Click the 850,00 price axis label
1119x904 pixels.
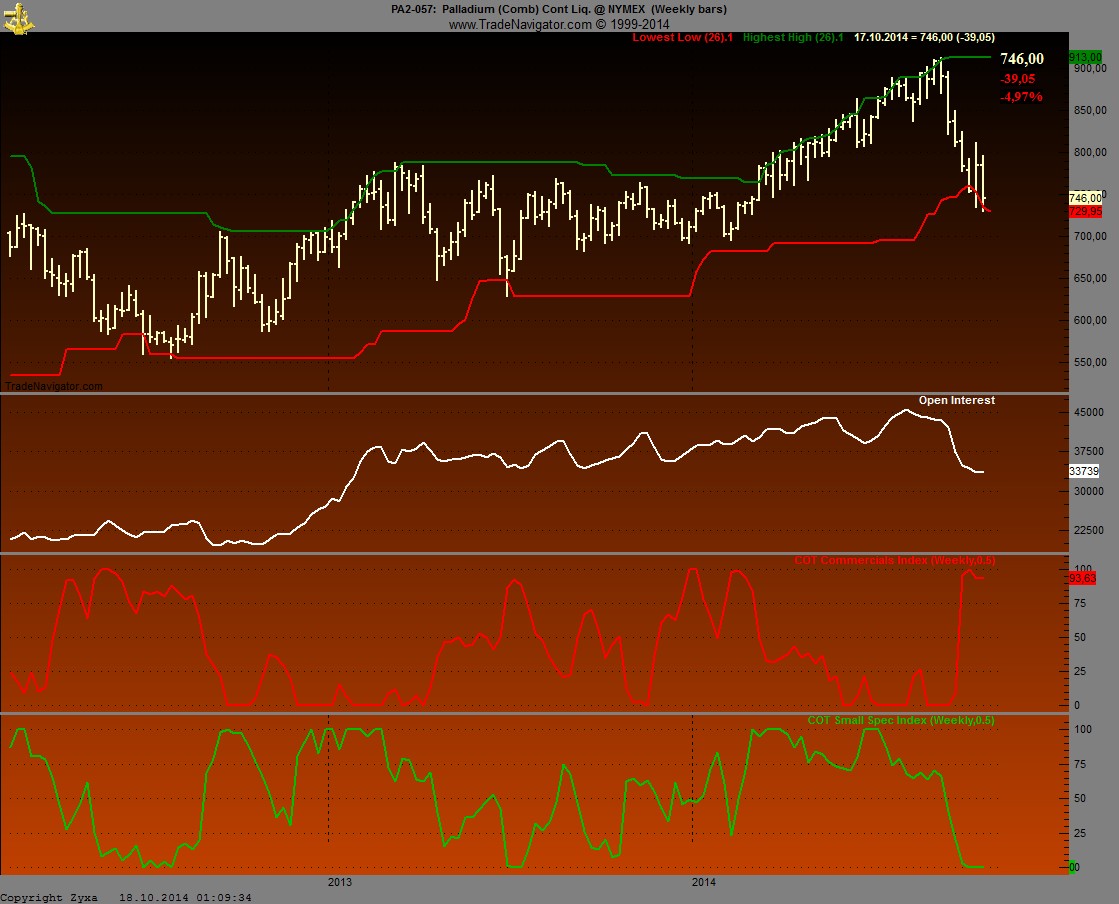[x=1090, y=110]
